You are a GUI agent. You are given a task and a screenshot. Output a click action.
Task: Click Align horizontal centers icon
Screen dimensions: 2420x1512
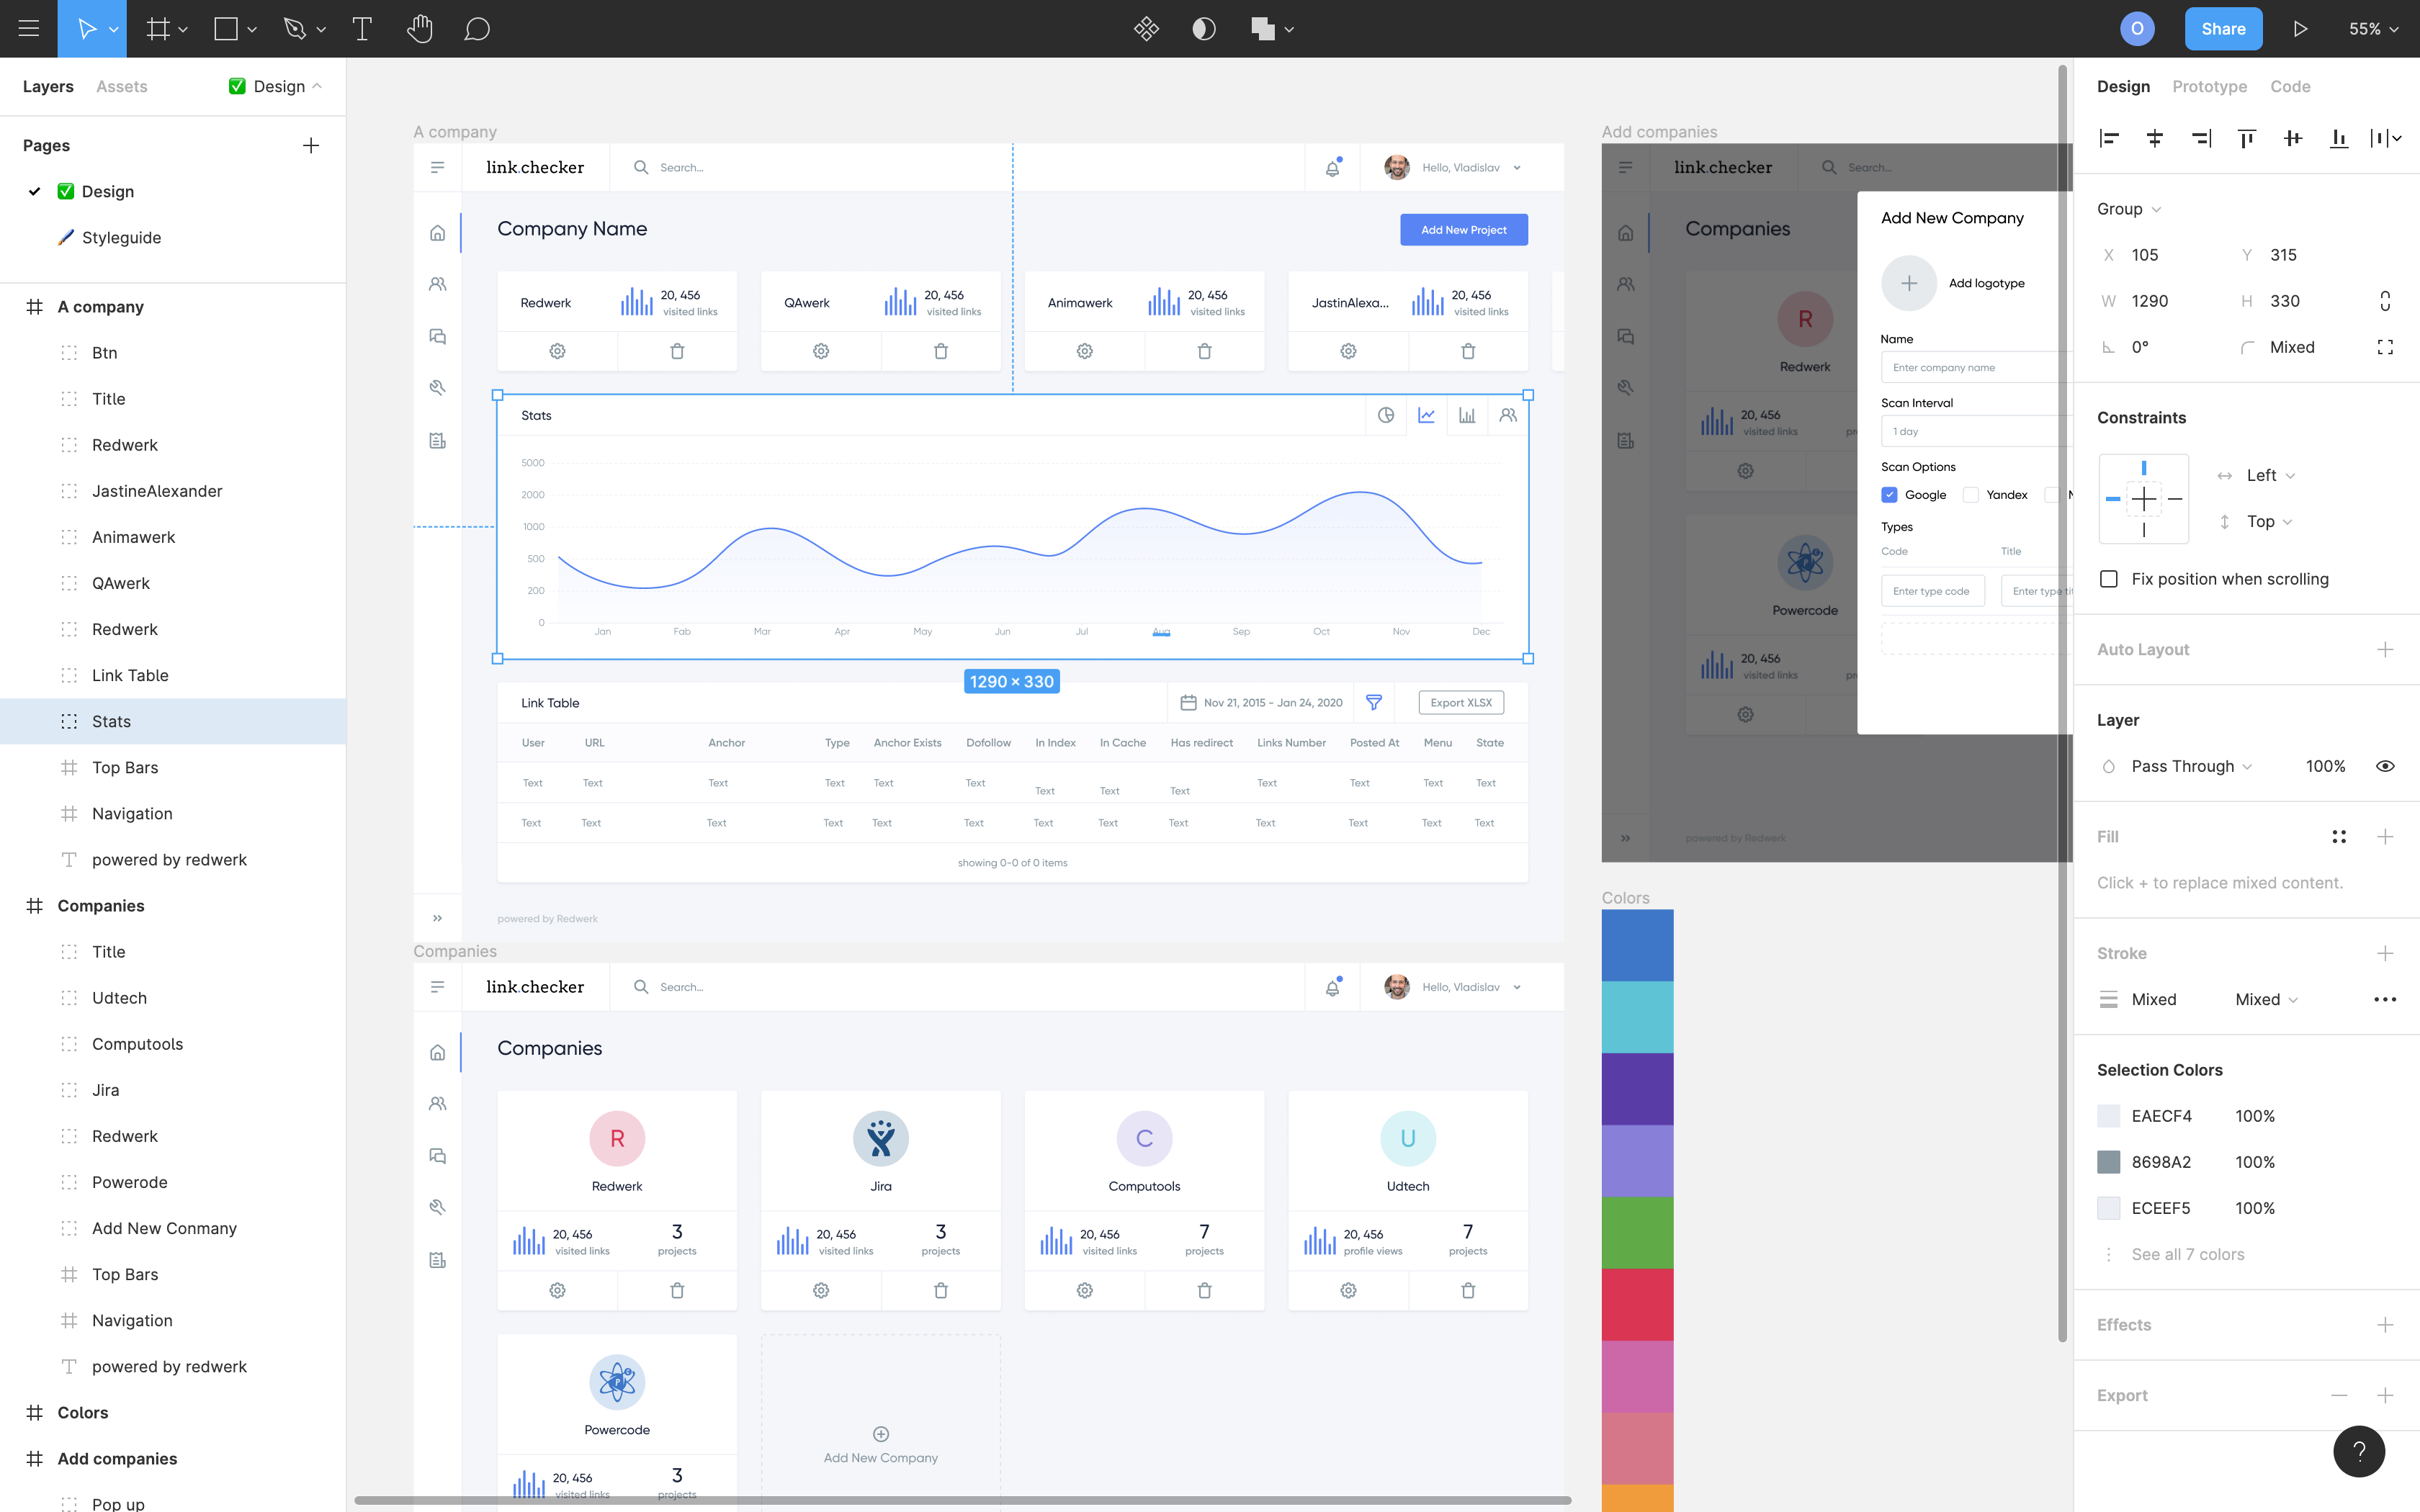point(2155,139)
